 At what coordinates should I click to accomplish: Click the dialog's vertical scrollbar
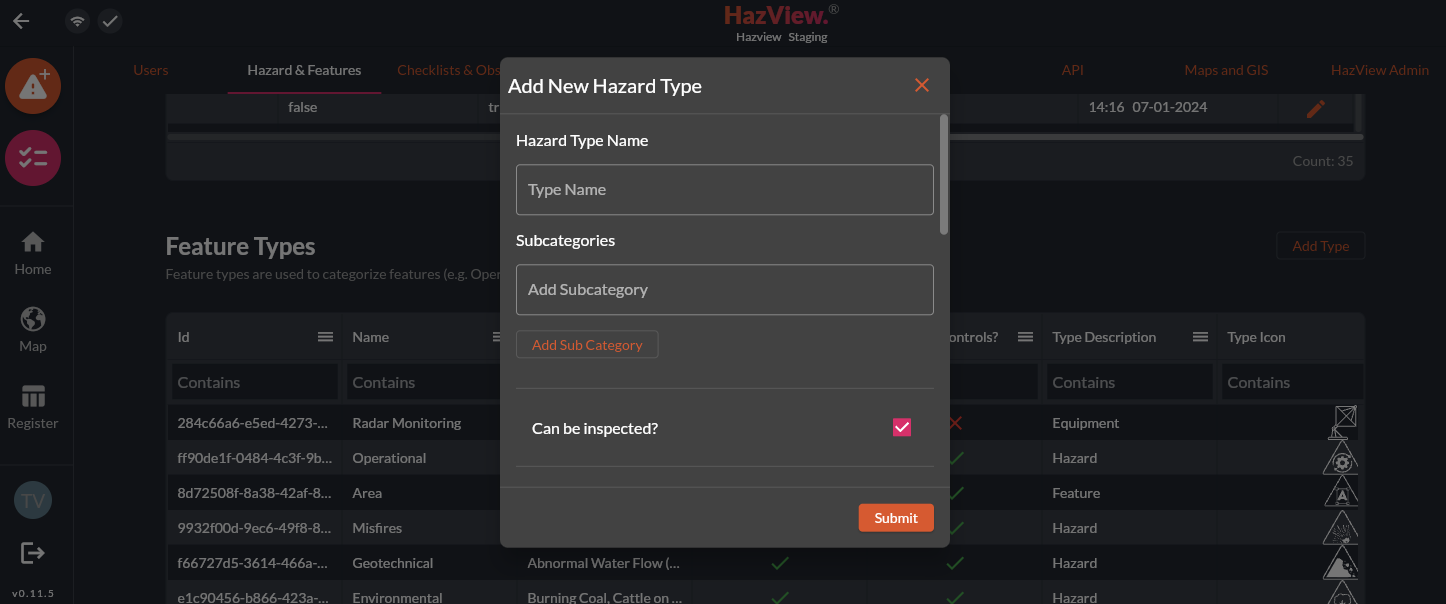[x=944, y=175]
